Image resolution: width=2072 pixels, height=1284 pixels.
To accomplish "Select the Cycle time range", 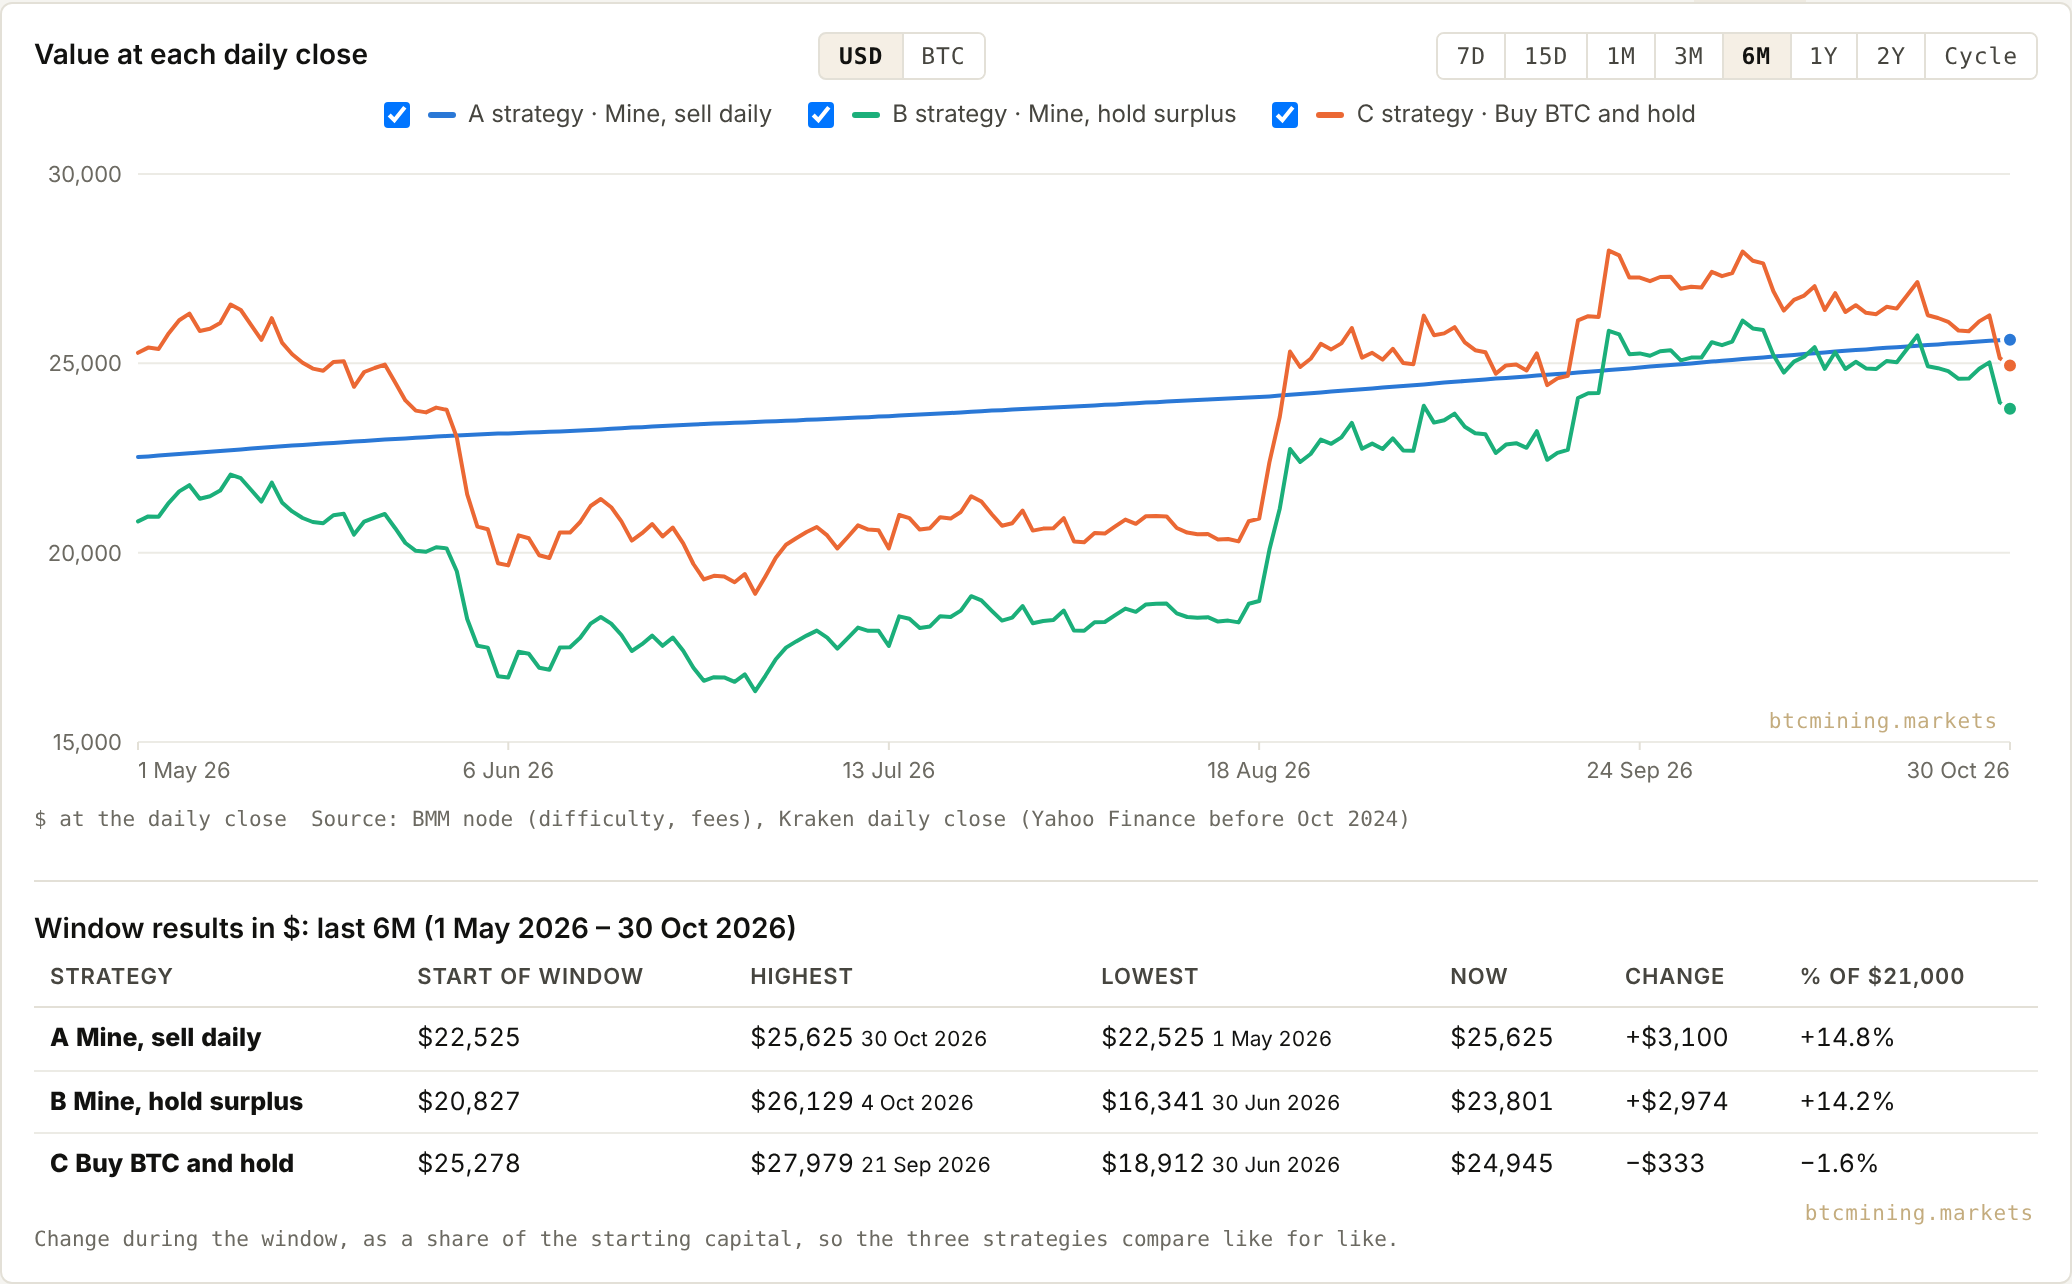I will (x=1981, y=56).
